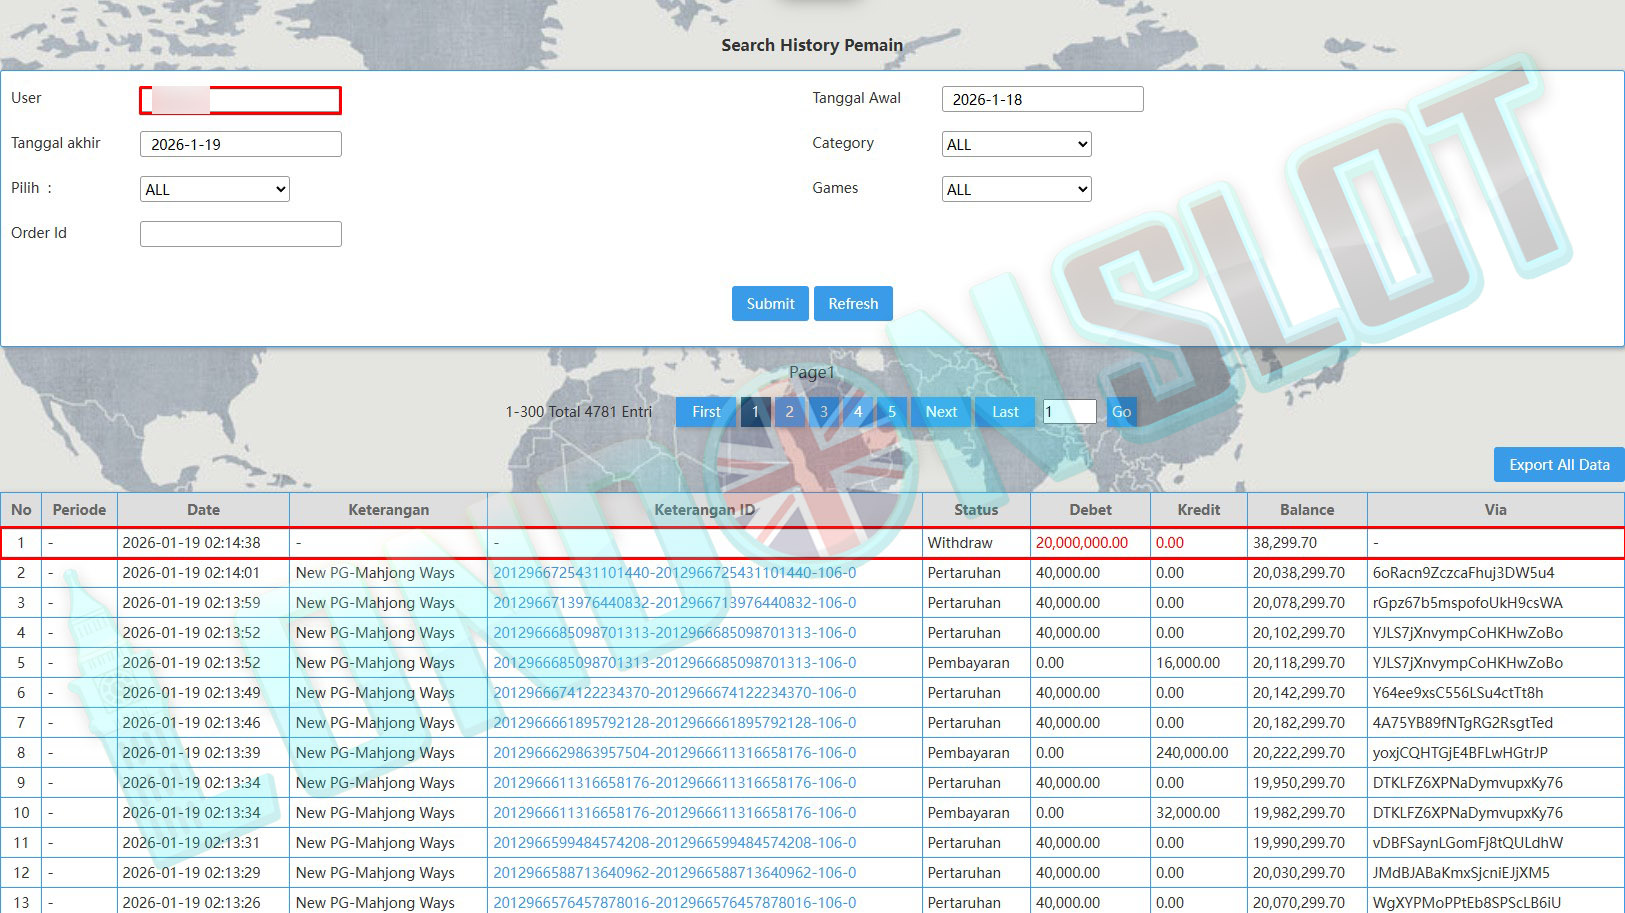Click the User input field
Image resolution: width=1625 pixels, height=913 pixels.
coord(240,100)
